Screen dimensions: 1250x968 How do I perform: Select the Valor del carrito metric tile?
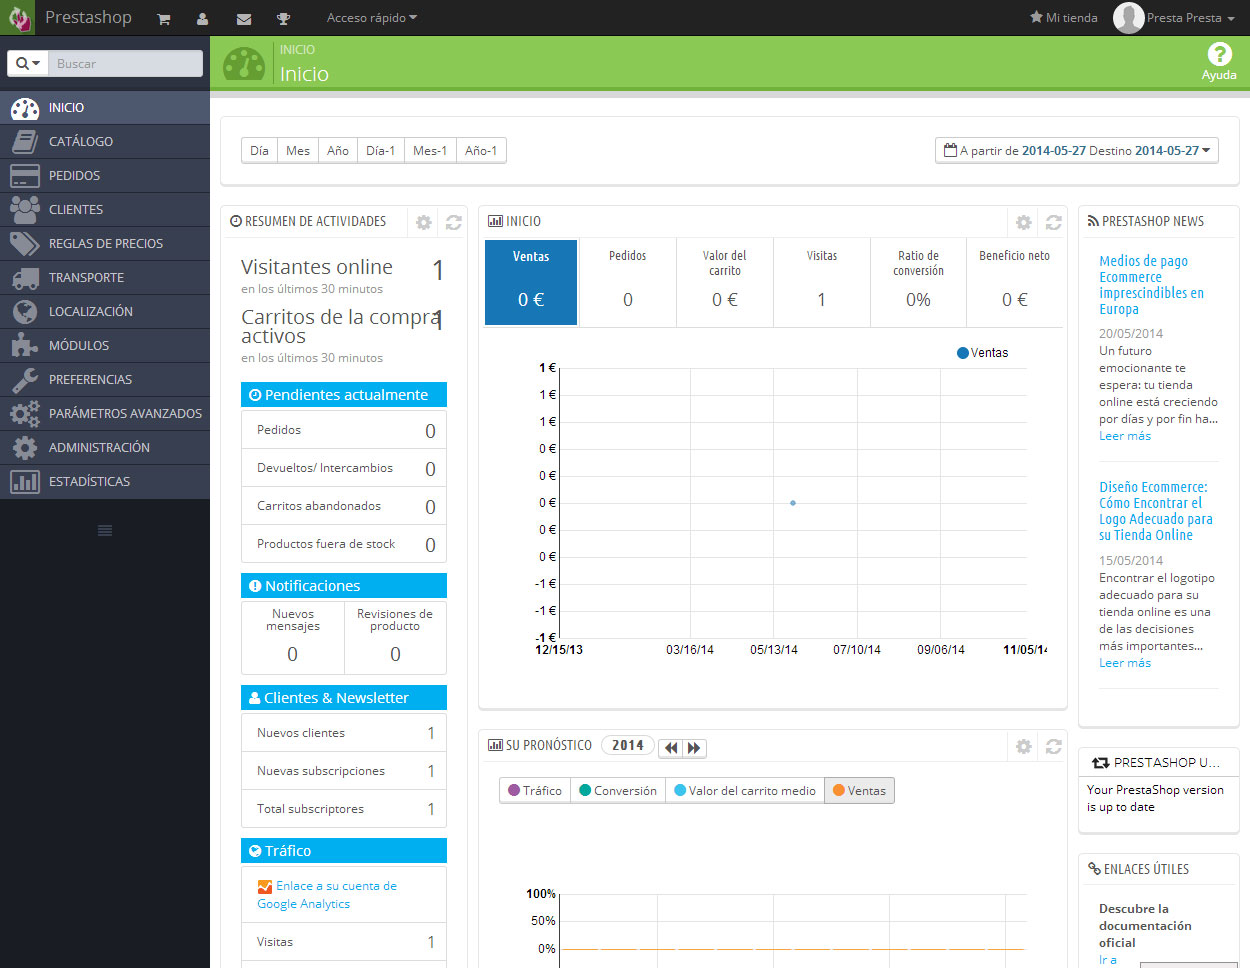pyautogui.click(x=725, y=282)
